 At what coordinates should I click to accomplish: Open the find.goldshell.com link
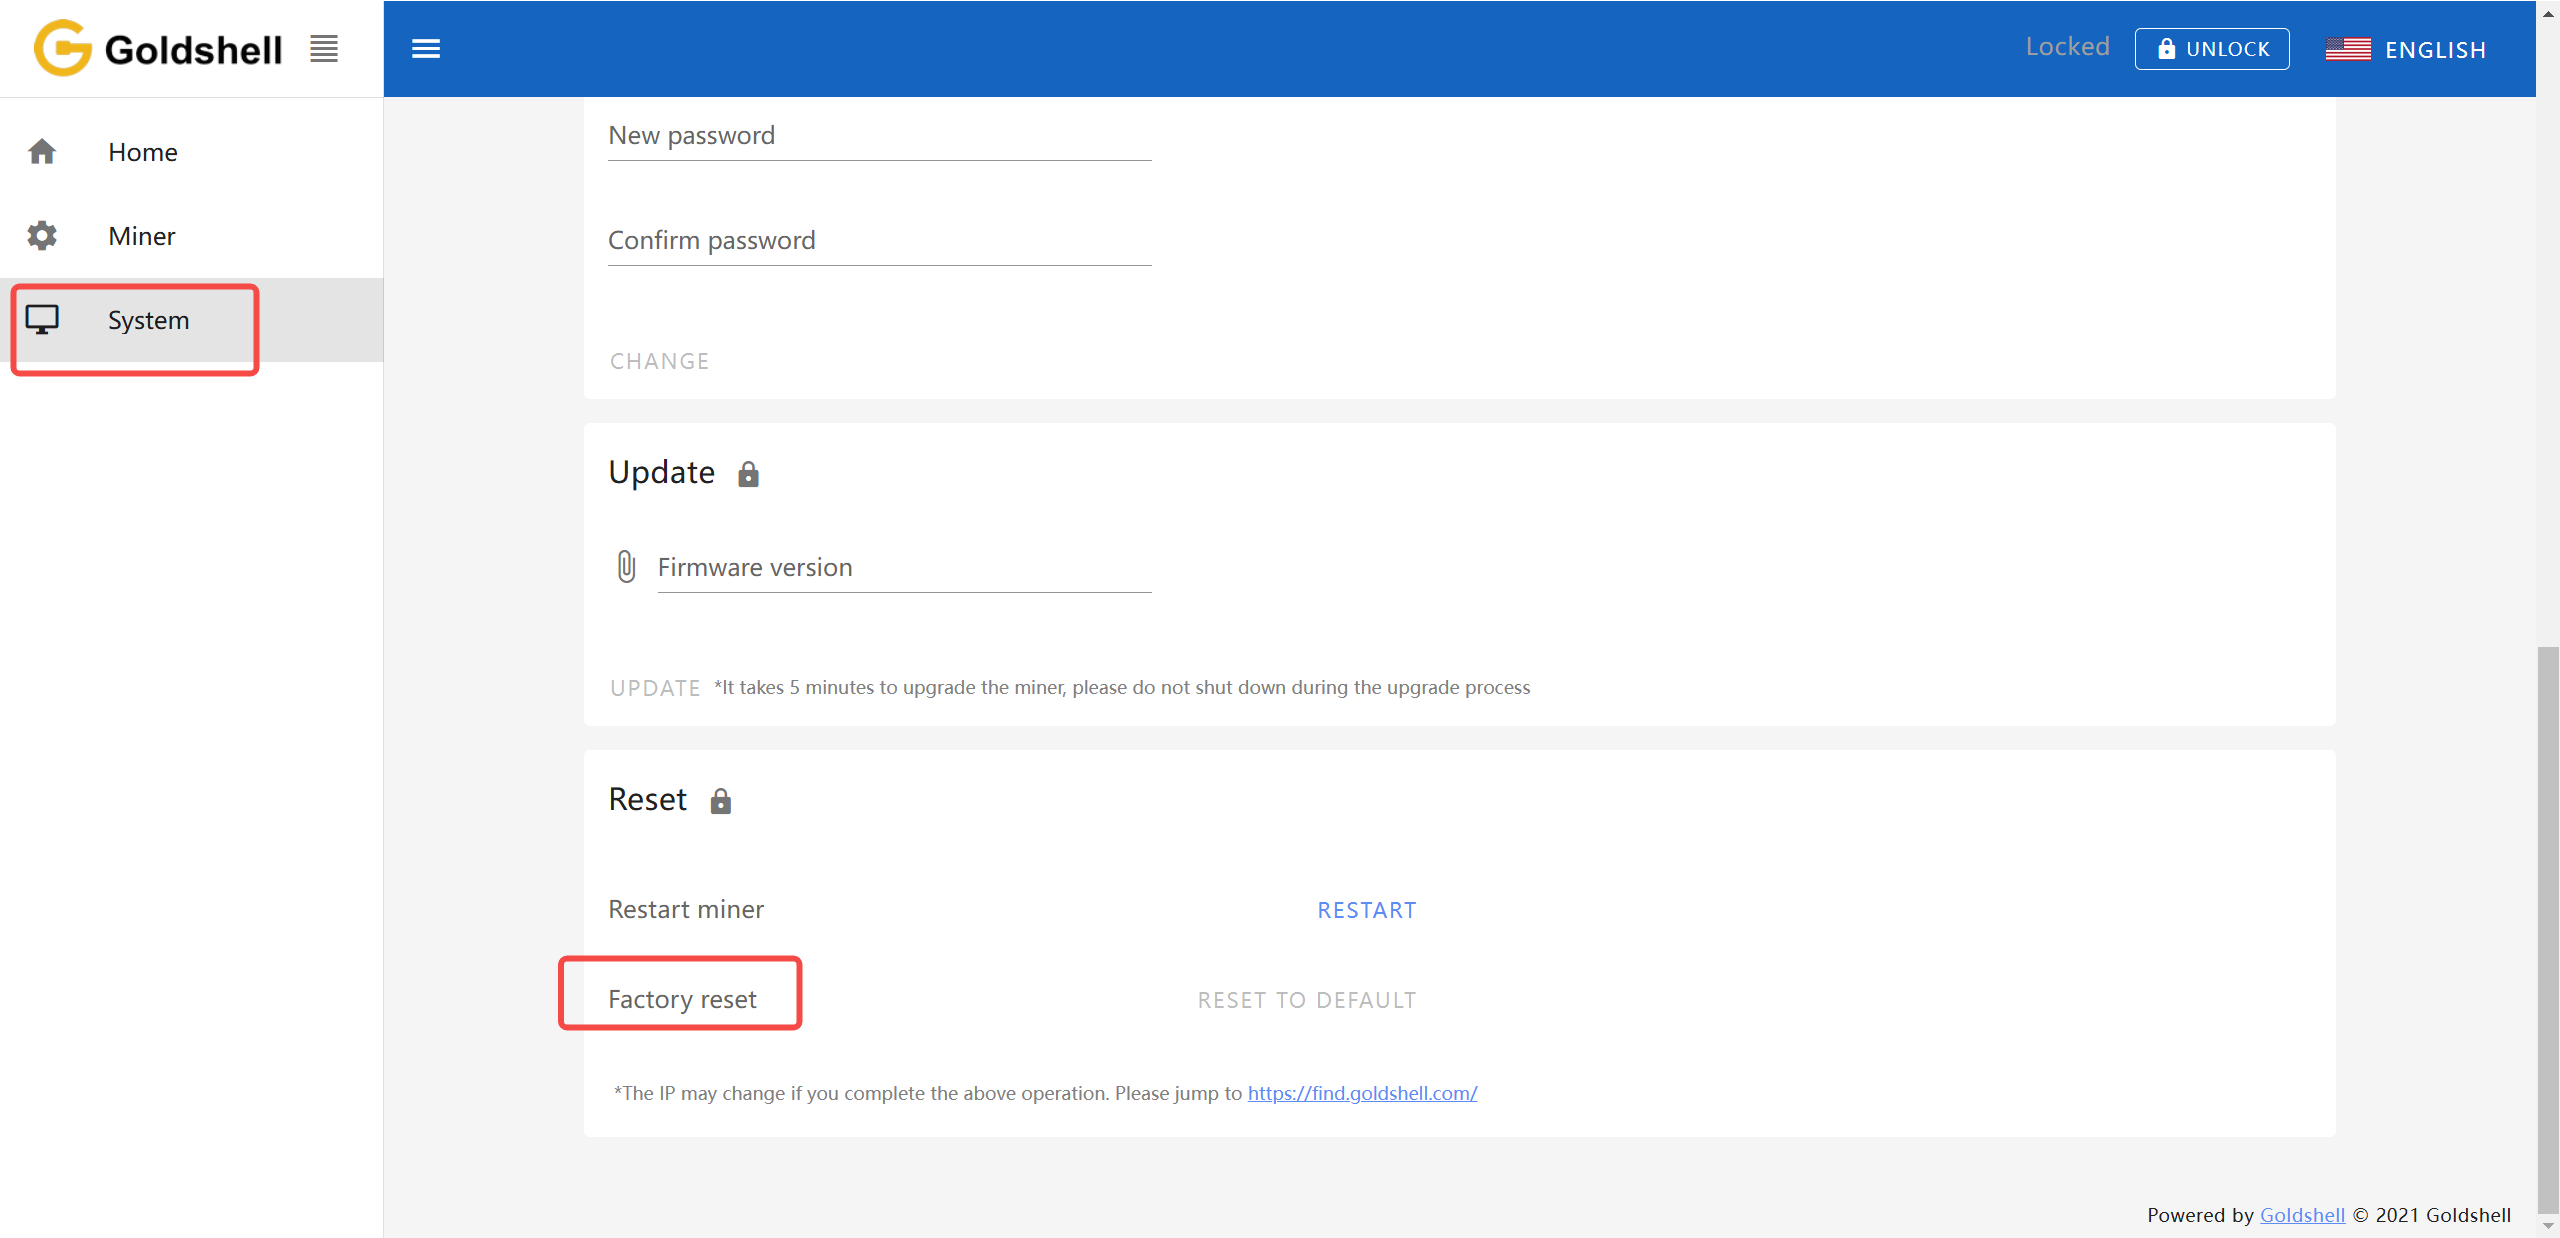(x=1362, y=1093)
